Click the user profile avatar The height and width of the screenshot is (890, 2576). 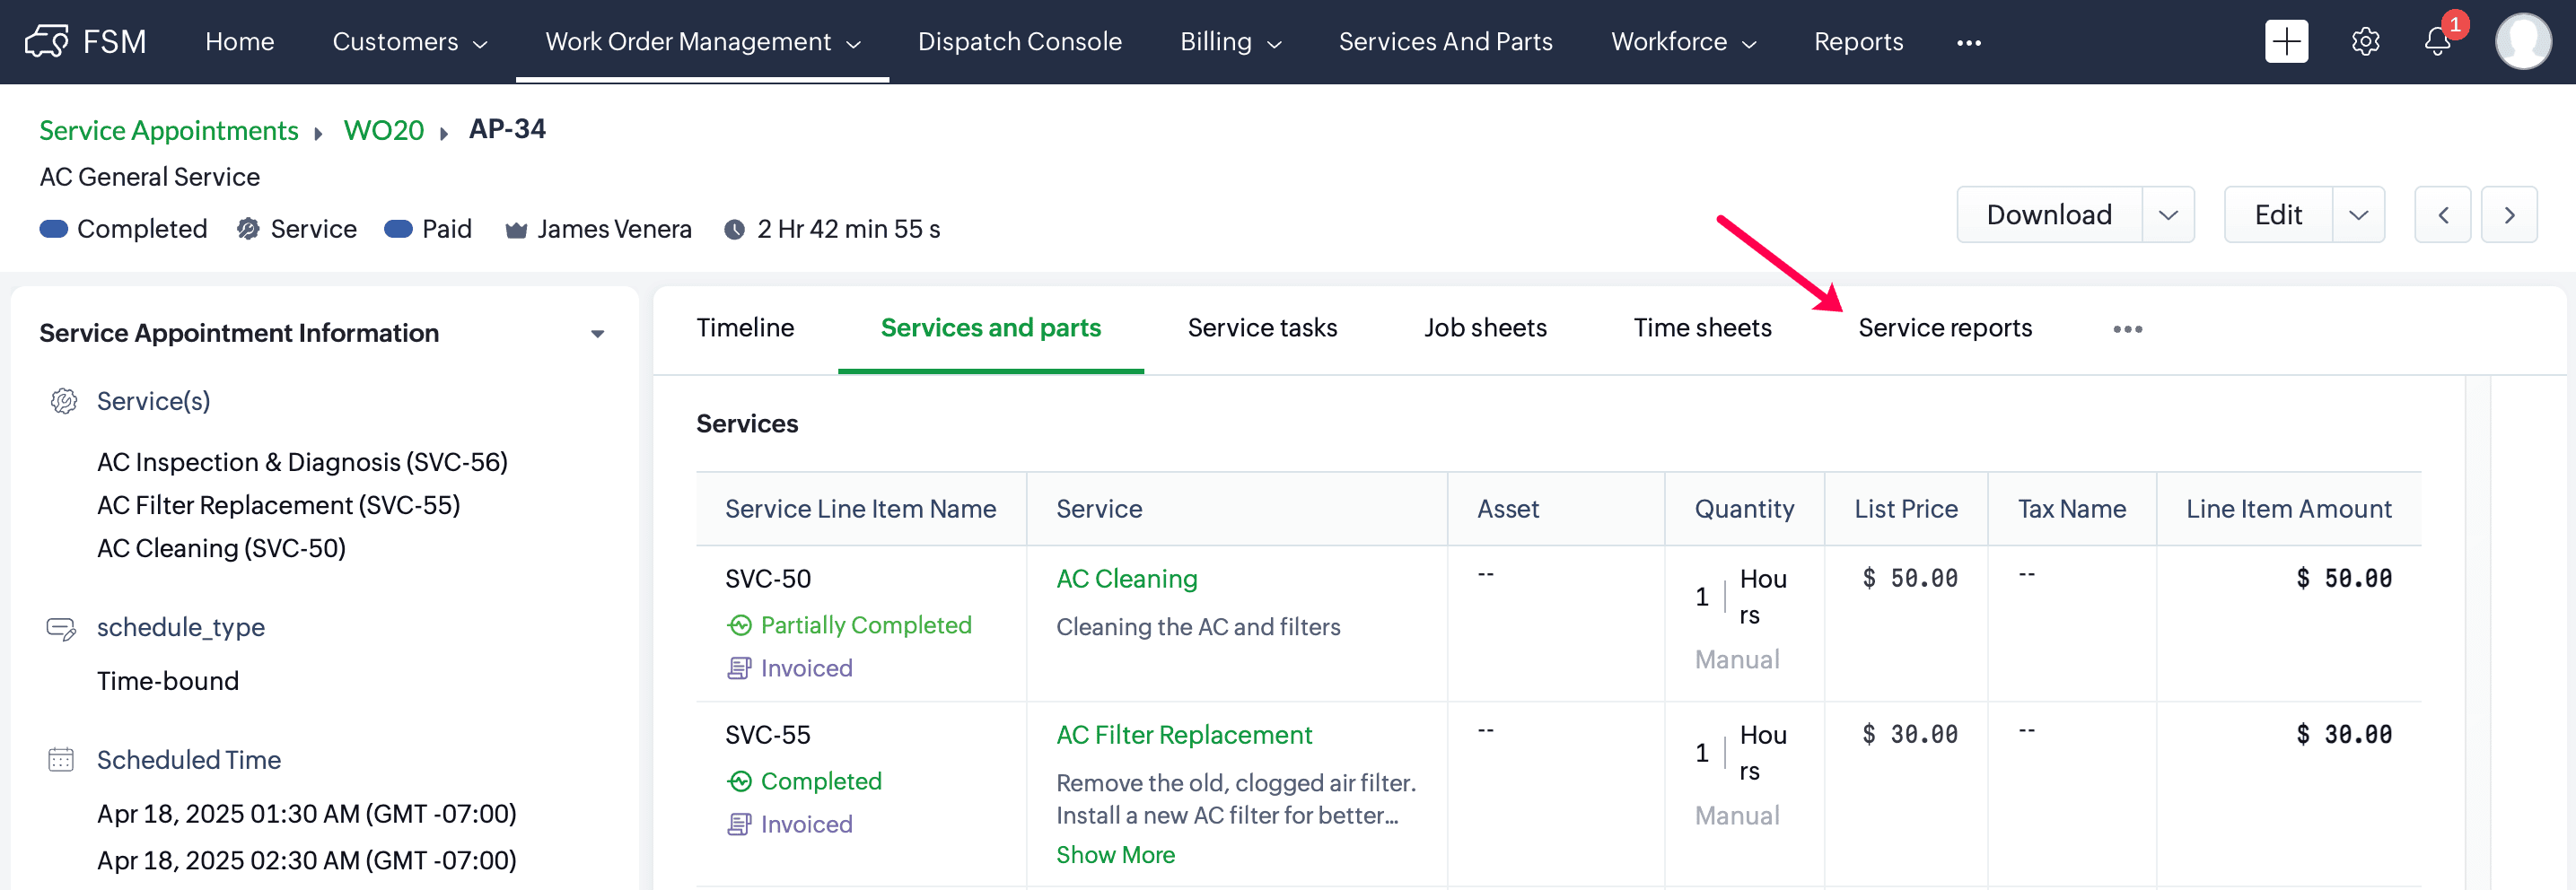click(x=2522, y=42)
